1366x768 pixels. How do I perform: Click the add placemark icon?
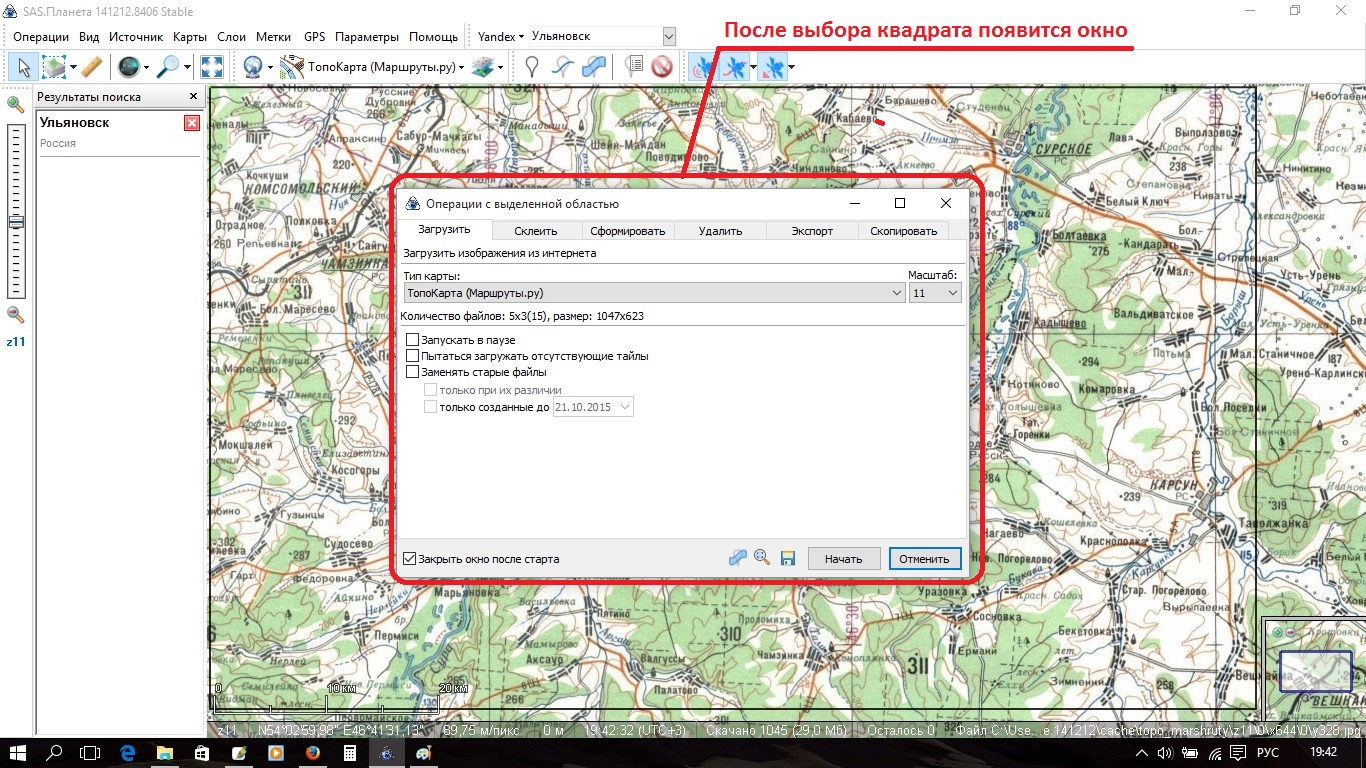[532, 67]
